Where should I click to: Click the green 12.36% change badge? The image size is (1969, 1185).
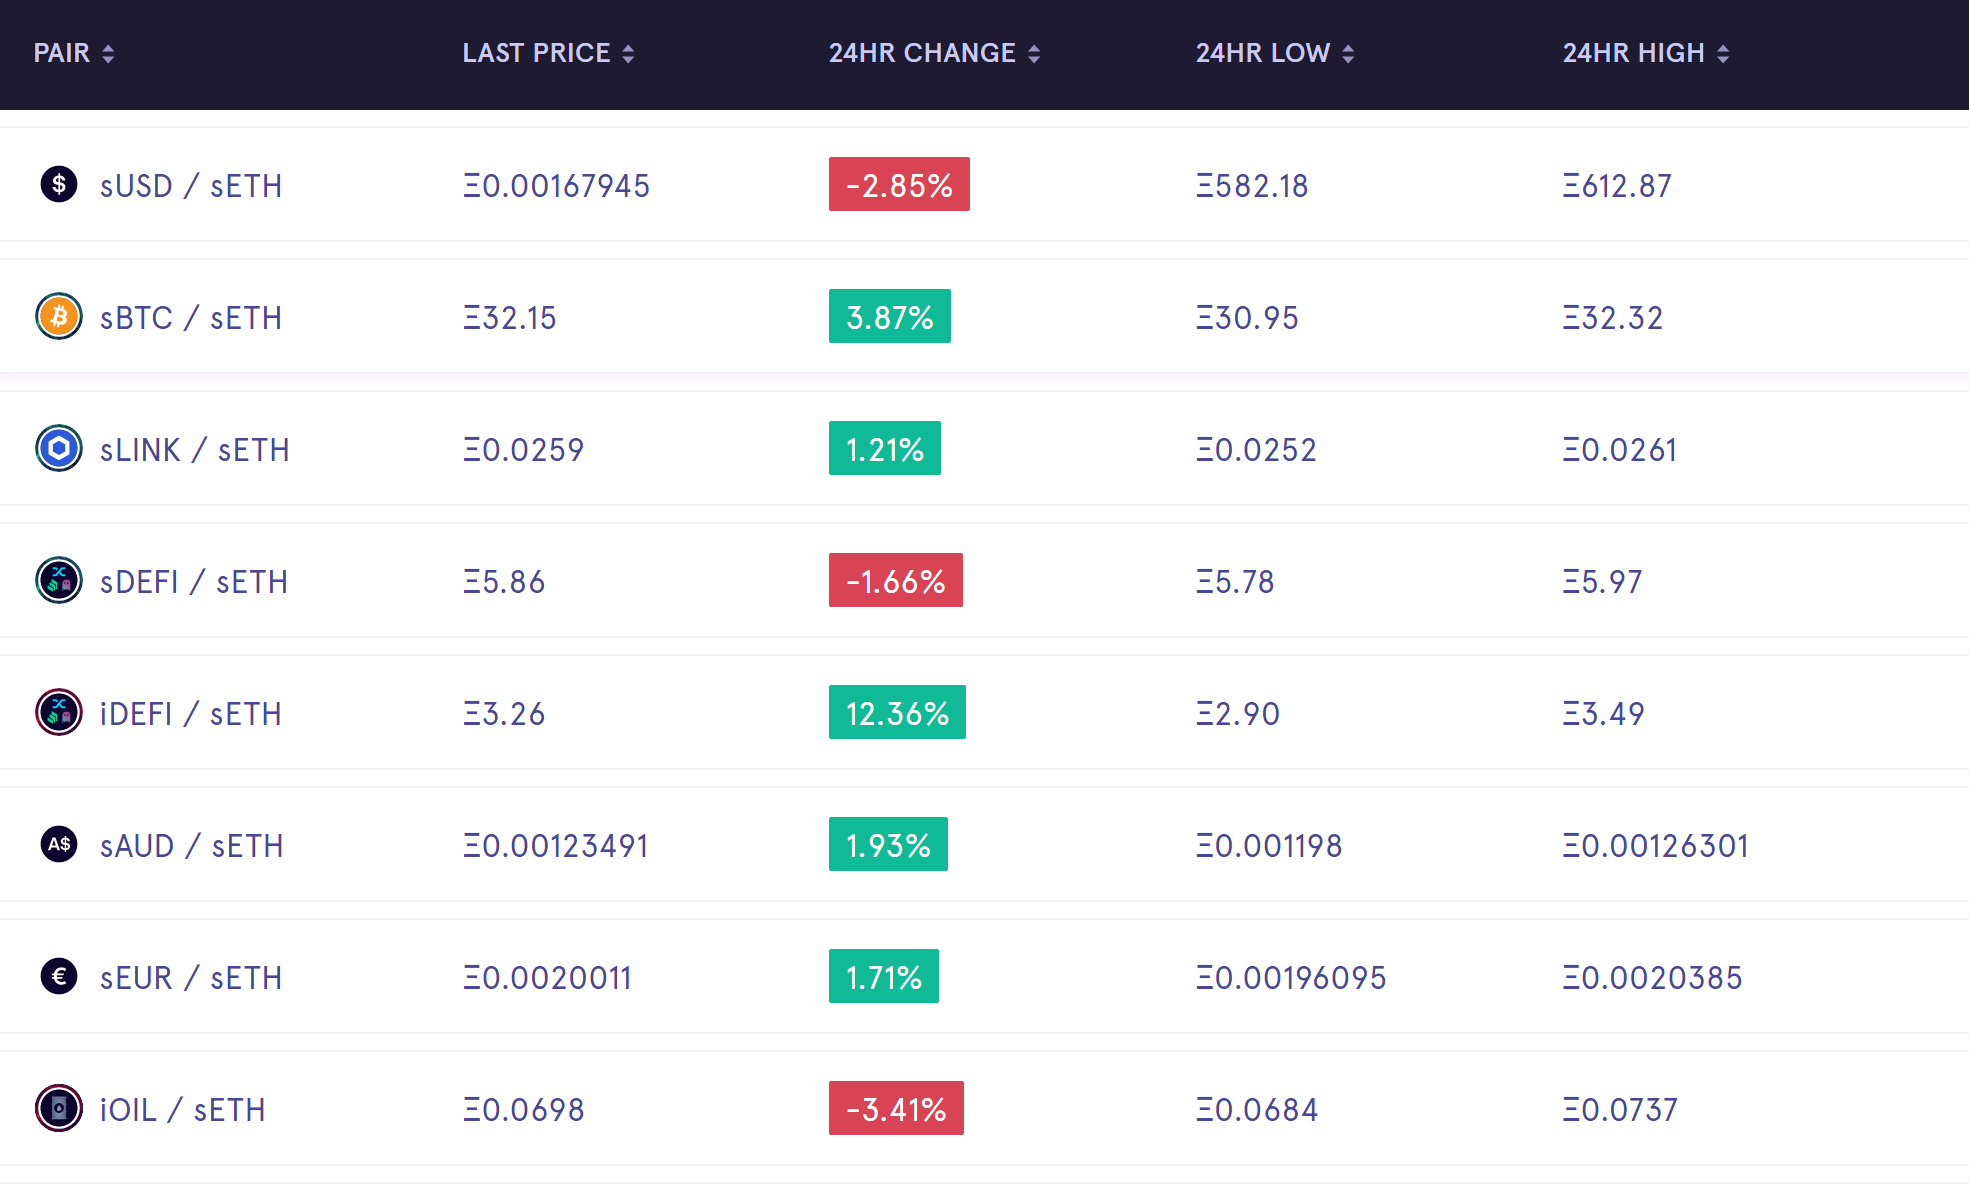[x=897, y=712]
